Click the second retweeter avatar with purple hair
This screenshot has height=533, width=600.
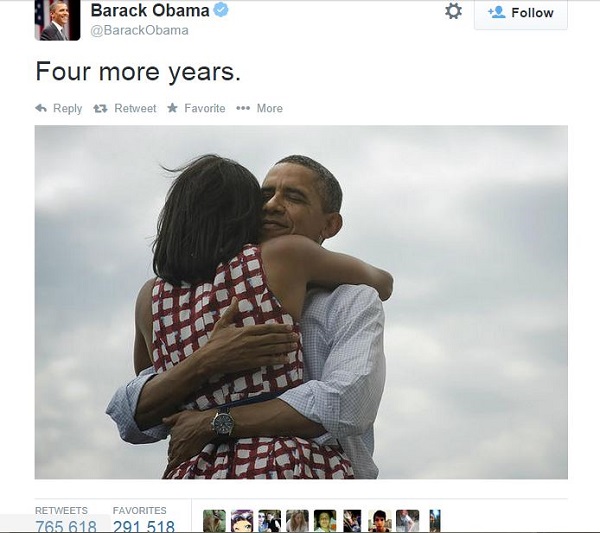242,521
